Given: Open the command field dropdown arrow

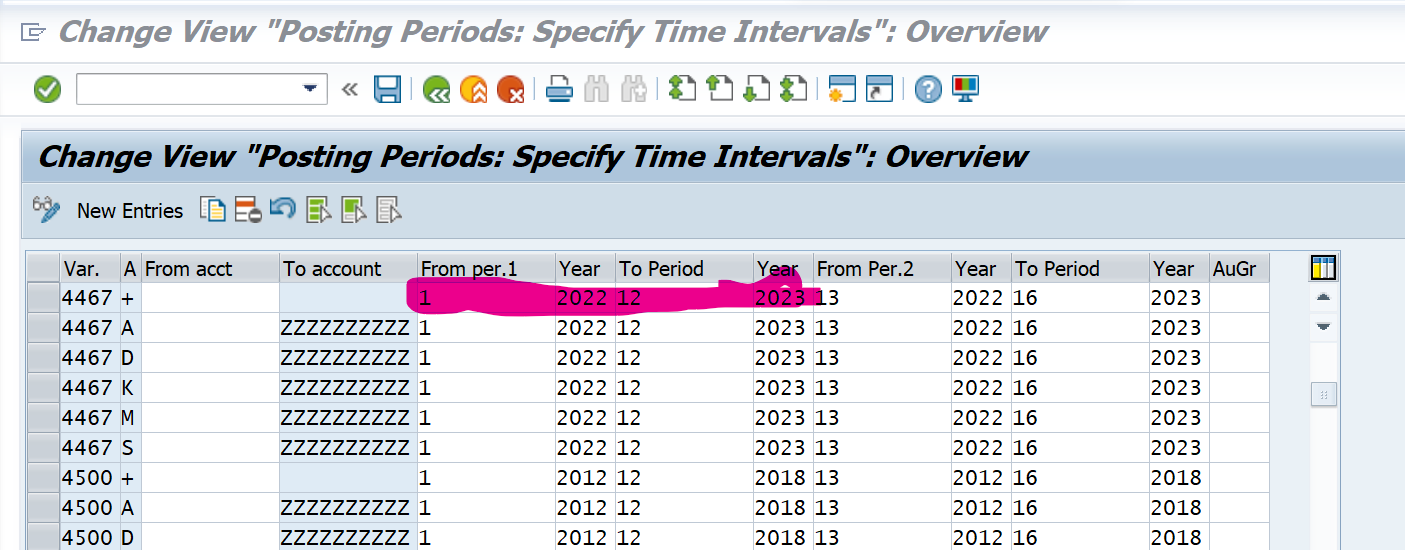Looking at the screenshot, I should click(x=309, y=90).
